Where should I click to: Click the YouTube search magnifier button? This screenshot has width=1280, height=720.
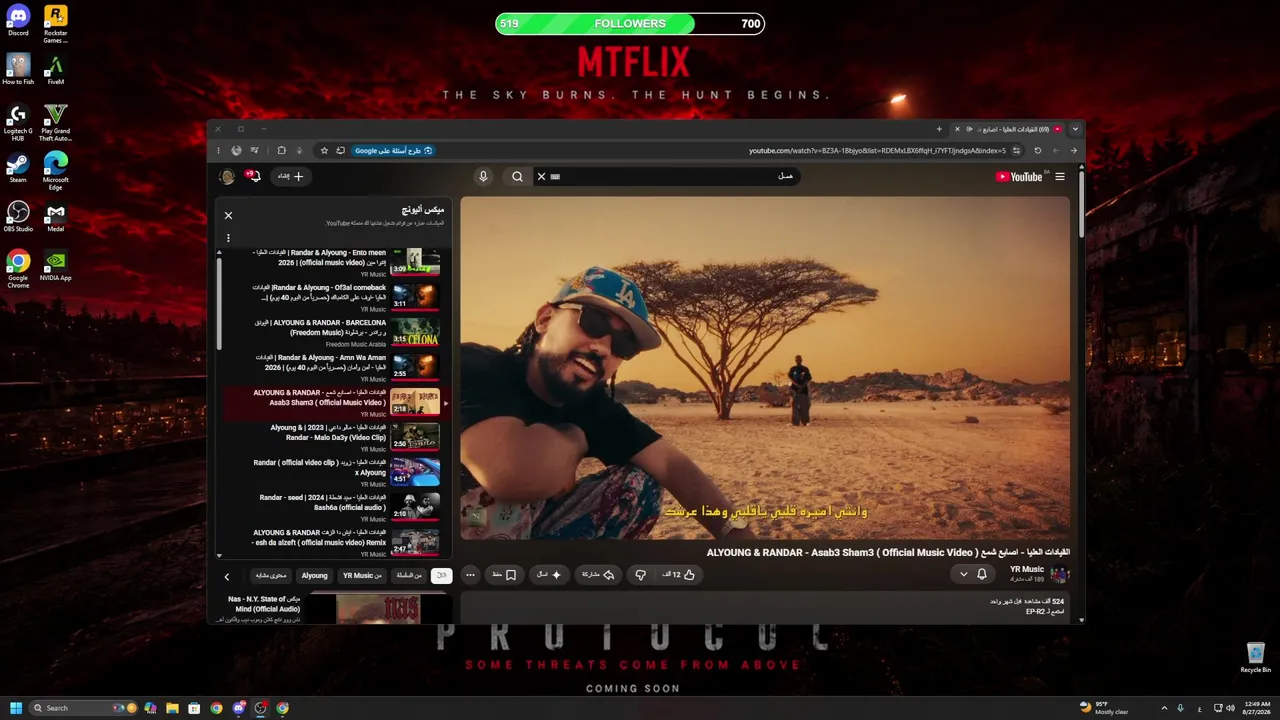[517, 177]
